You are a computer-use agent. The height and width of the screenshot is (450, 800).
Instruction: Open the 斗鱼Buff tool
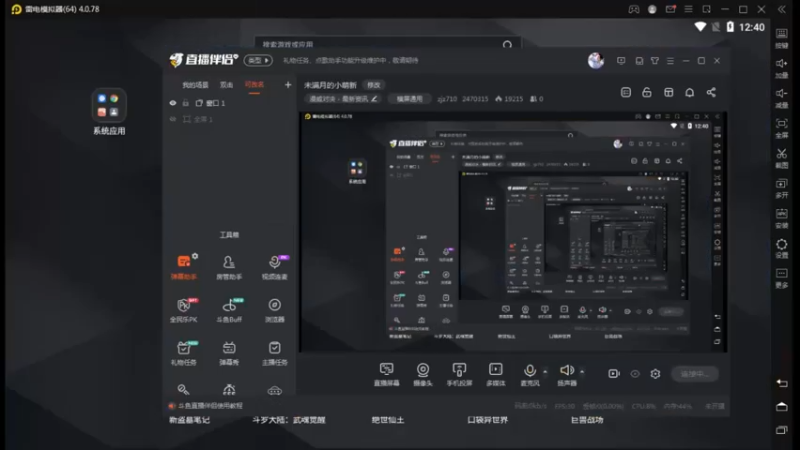tap(229, 310)
